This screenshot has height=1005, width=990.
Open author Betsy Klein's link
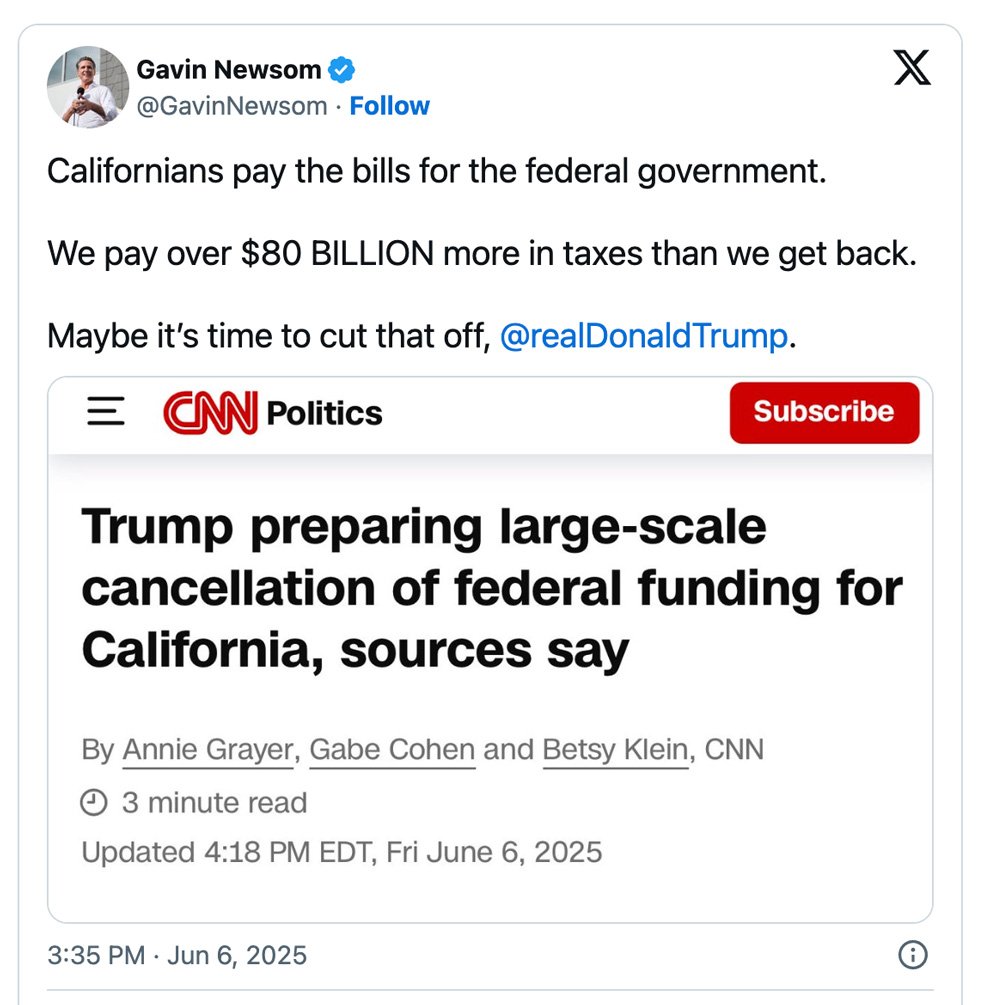click(x=615, y=749)
